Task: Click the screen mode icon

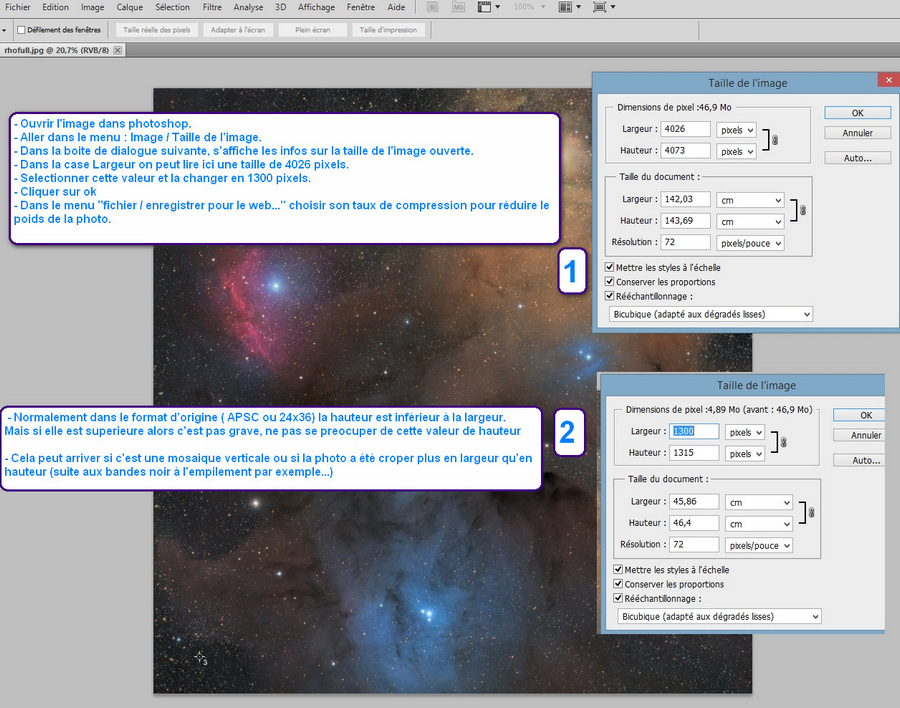Action: [x=599, y=7]
